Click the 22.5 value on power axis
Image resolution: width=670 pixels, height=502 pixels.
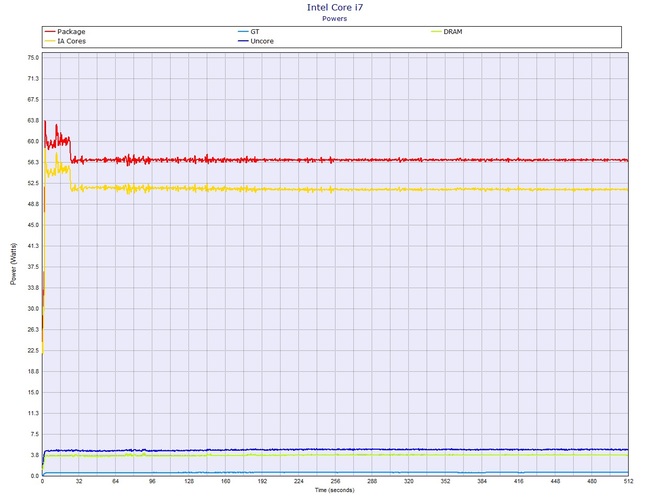(x=33, y=350)
